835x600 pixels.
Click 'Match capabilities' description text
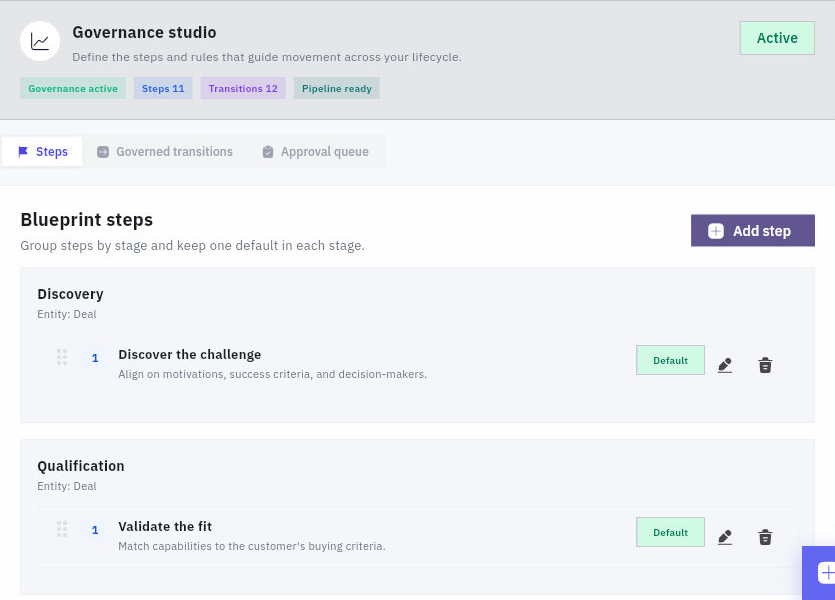[252, 546]
